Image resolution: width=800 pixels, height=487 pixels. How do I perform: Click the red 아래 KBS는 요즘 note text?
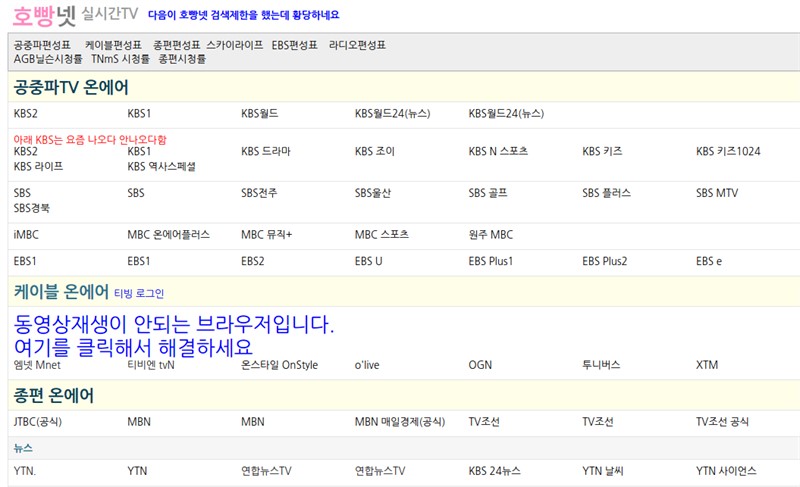(90, 139)
